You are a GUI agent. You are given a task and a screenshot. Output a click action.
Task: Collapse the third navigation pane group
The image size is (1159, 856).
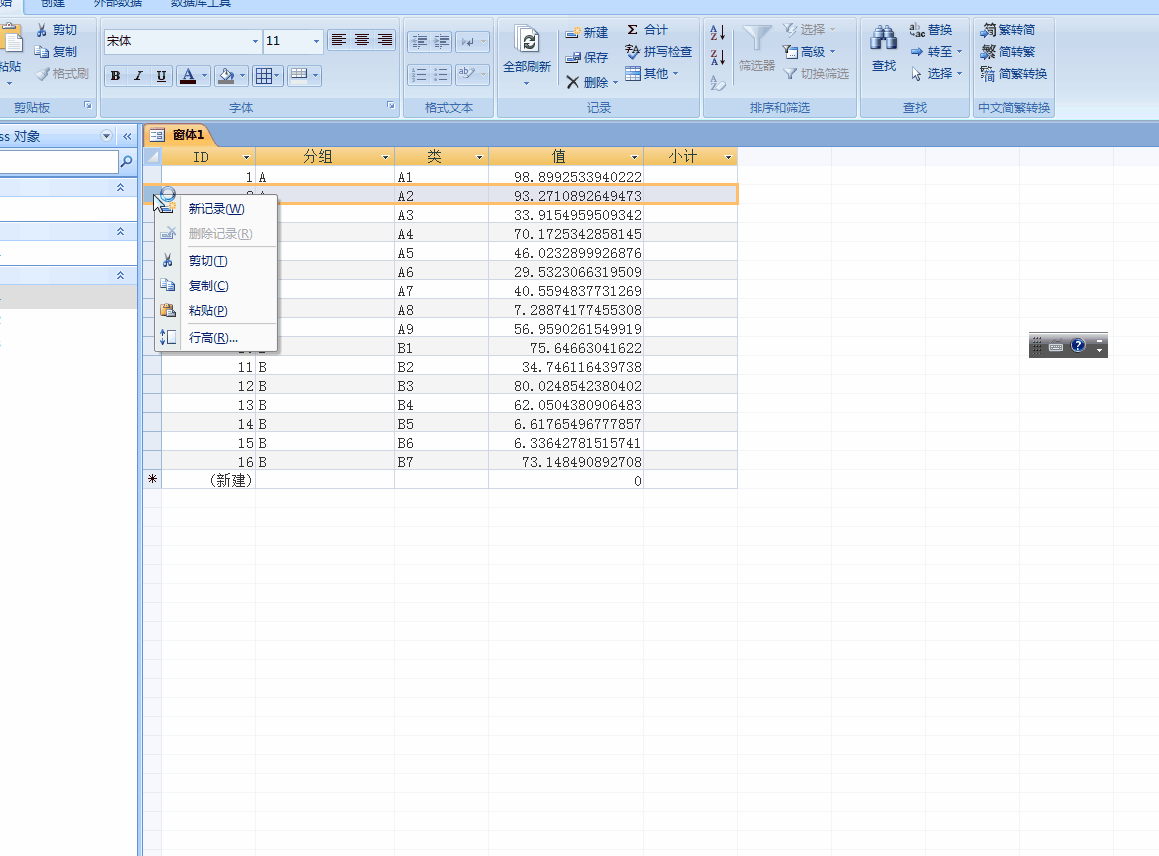pos(120,275)
